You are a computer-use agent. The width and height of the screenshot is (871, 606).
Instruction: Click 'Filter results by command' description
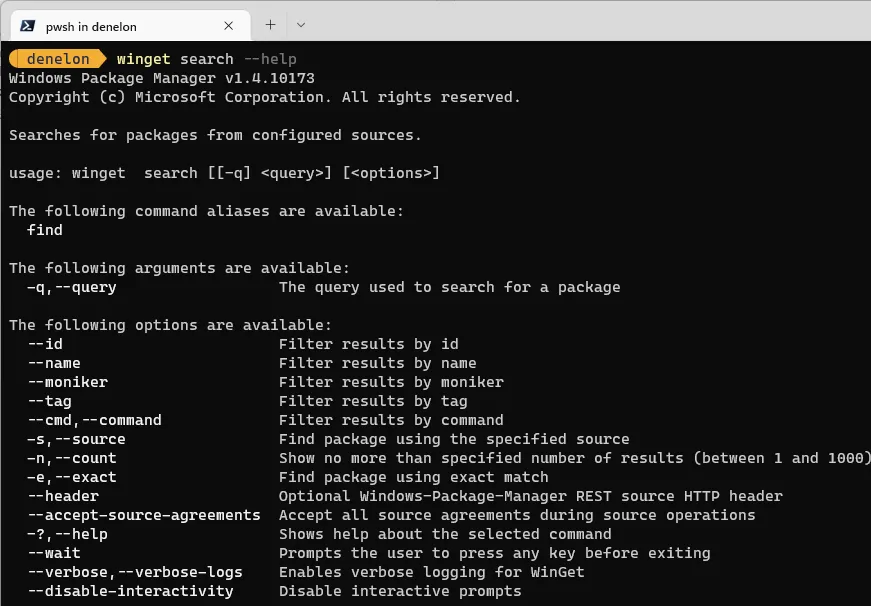coord(391,420)
